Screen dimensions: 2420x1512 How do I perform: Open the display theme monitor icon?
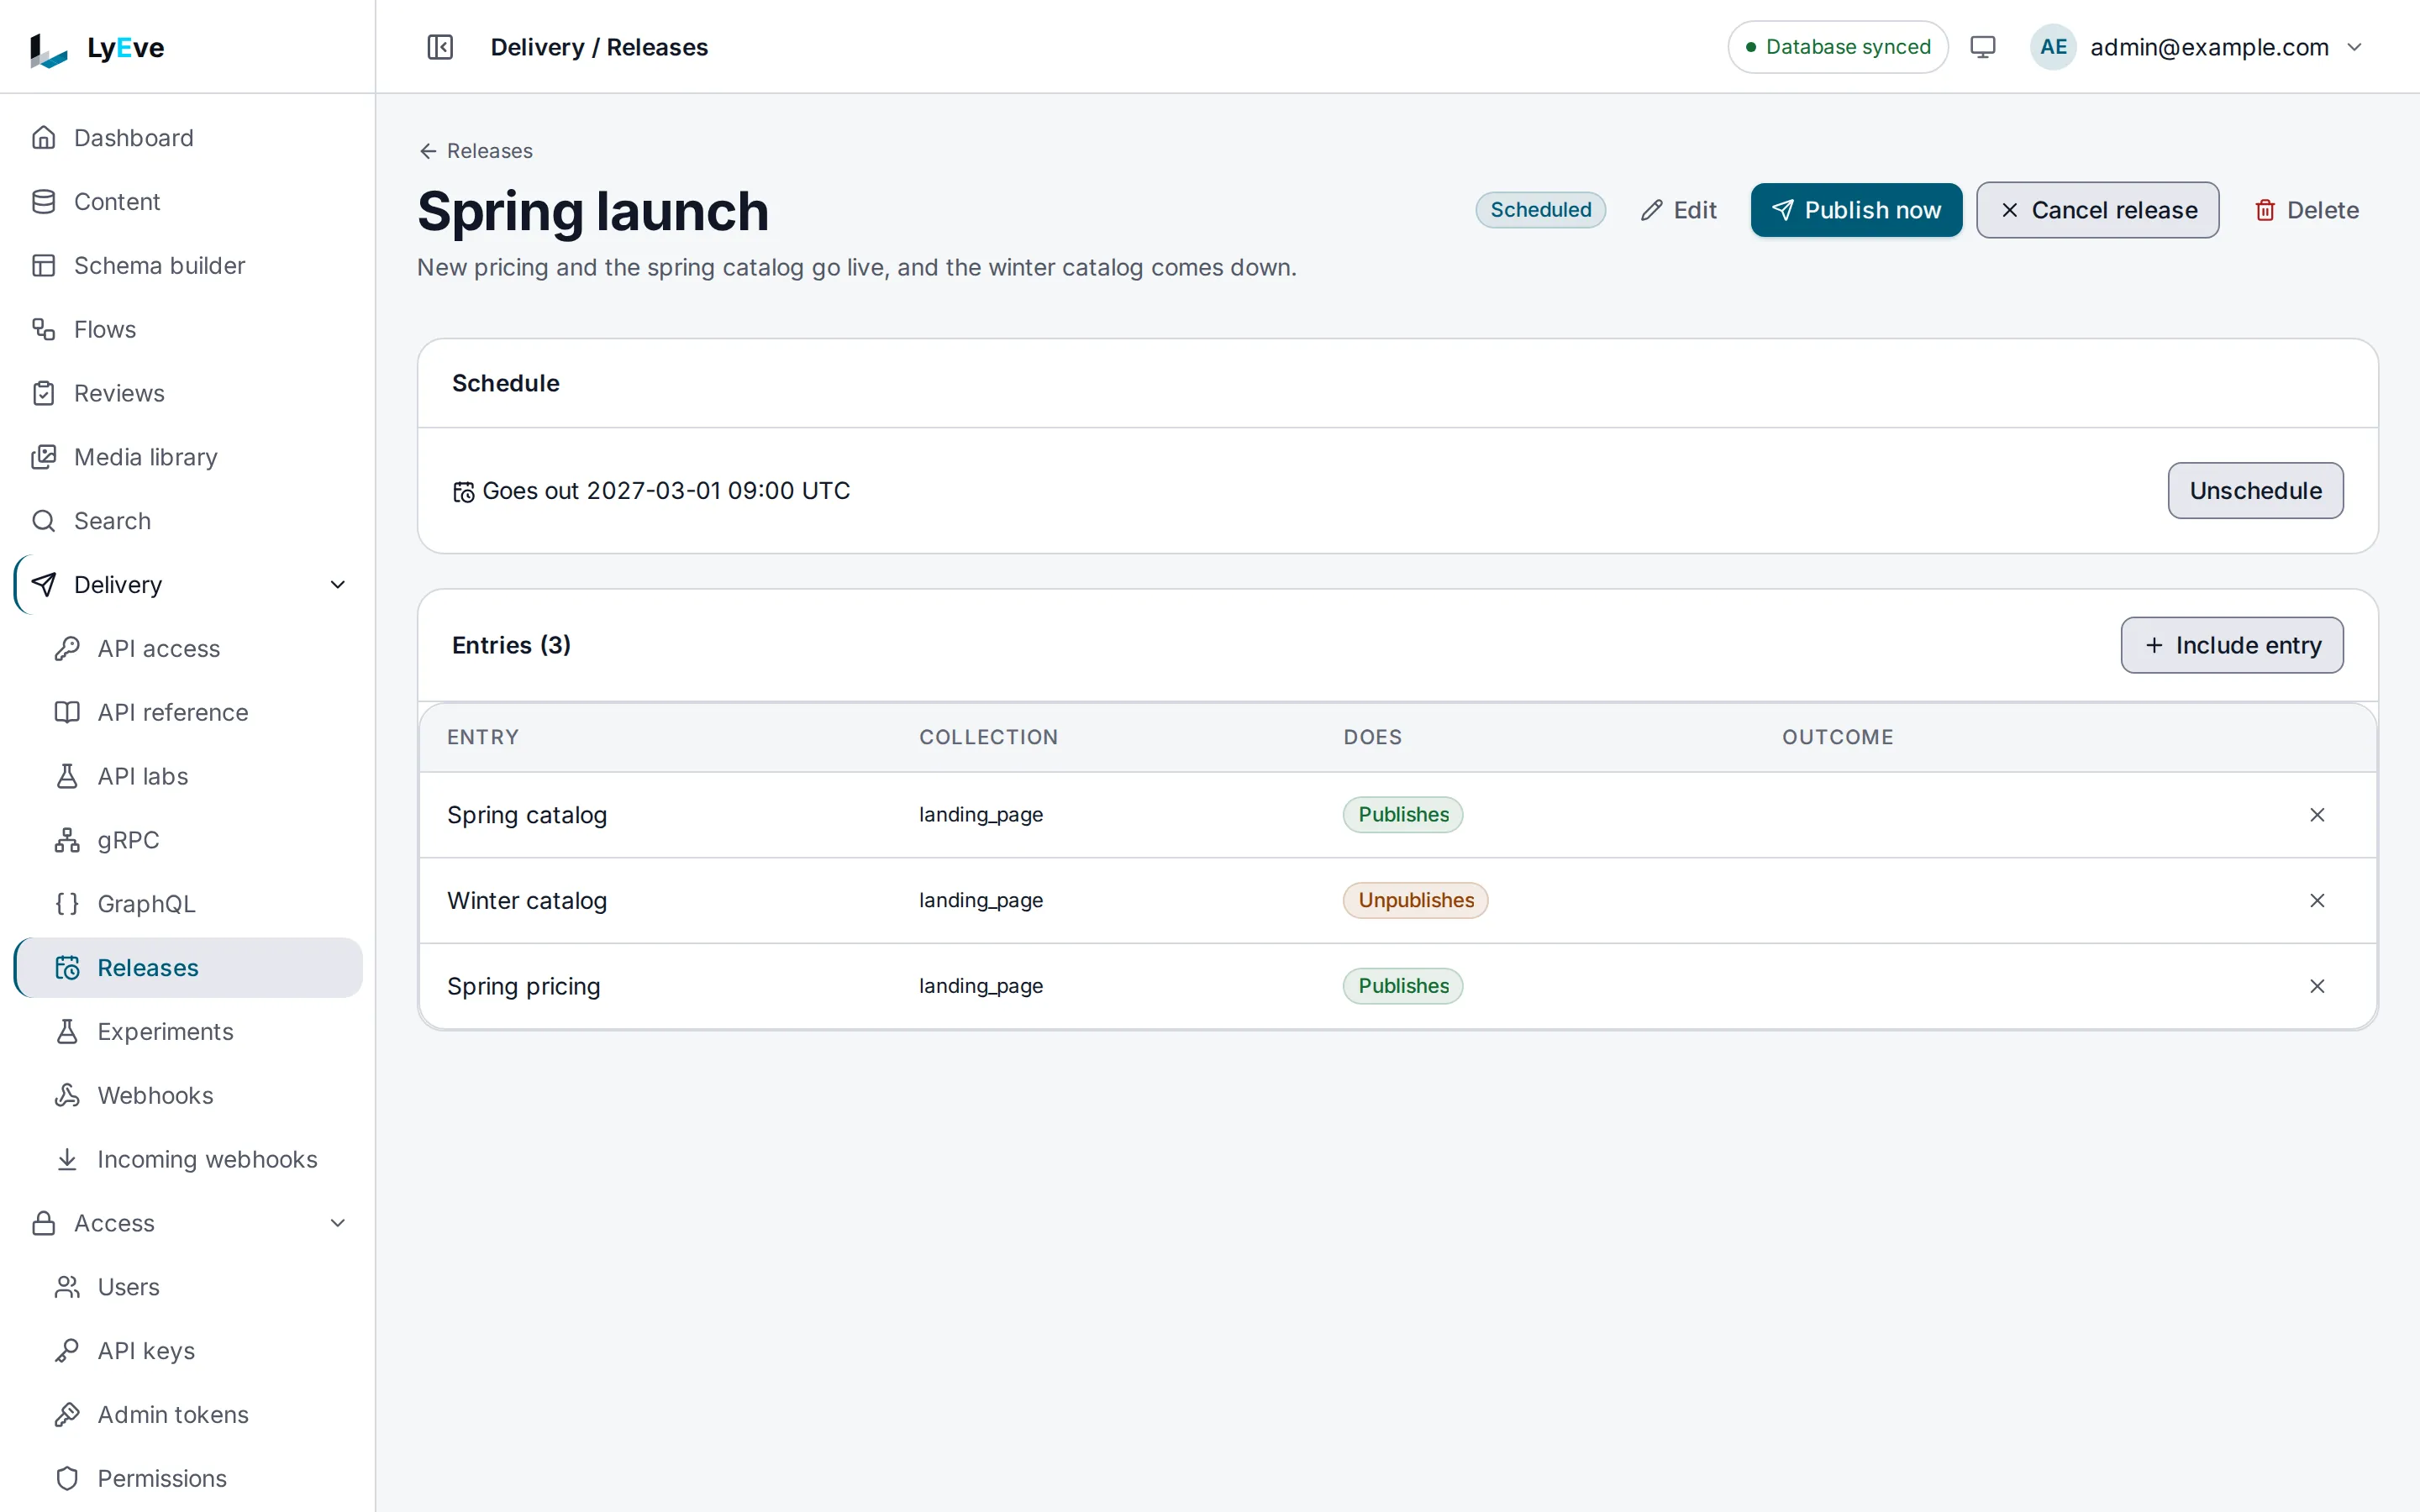pyautogui.click(x=1982, y=47)
